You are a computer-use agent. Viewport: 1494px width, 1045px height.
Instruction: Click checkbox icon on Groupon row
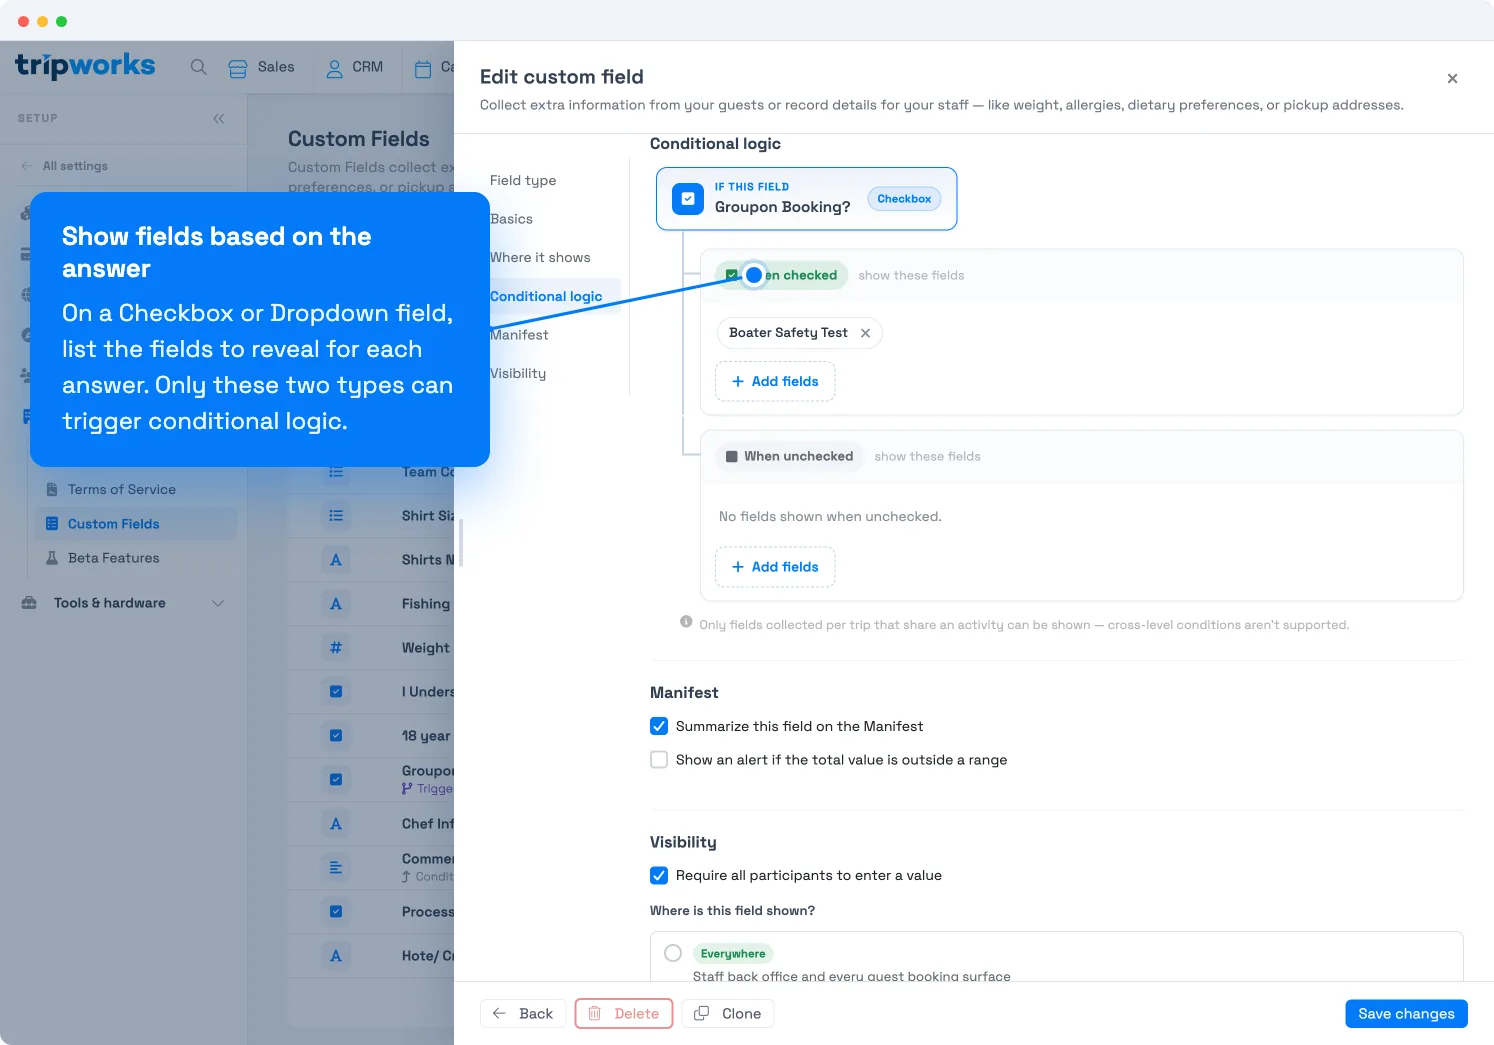(336, 780)
